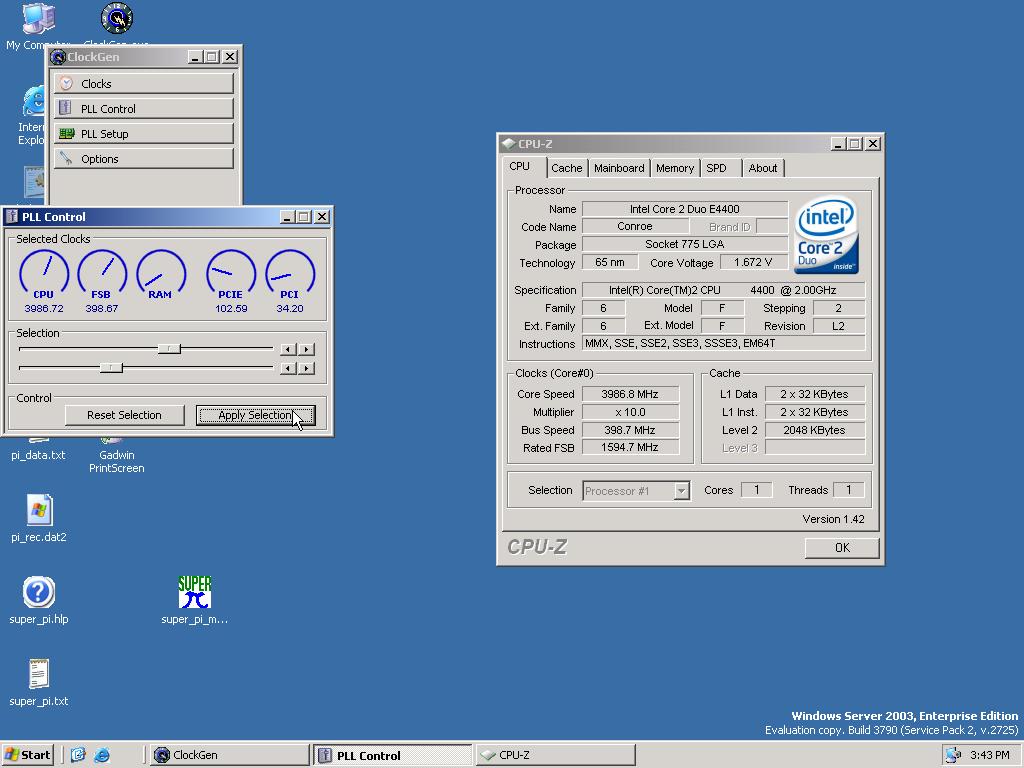Switch to PLL Control taskbar button
Screen dimensions: 1024x768
click(x=392, y=755)
